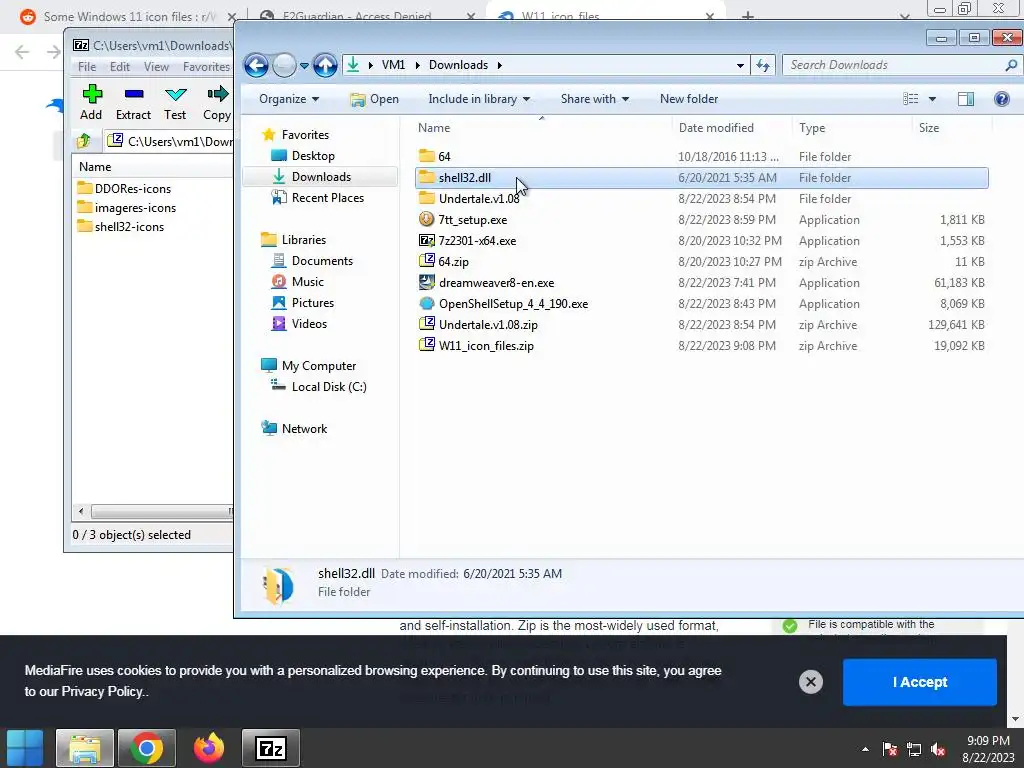Select Undertale.v1.08.zip archive
Viewport: 1024px width, 768px height.
(x=701, y=325)
